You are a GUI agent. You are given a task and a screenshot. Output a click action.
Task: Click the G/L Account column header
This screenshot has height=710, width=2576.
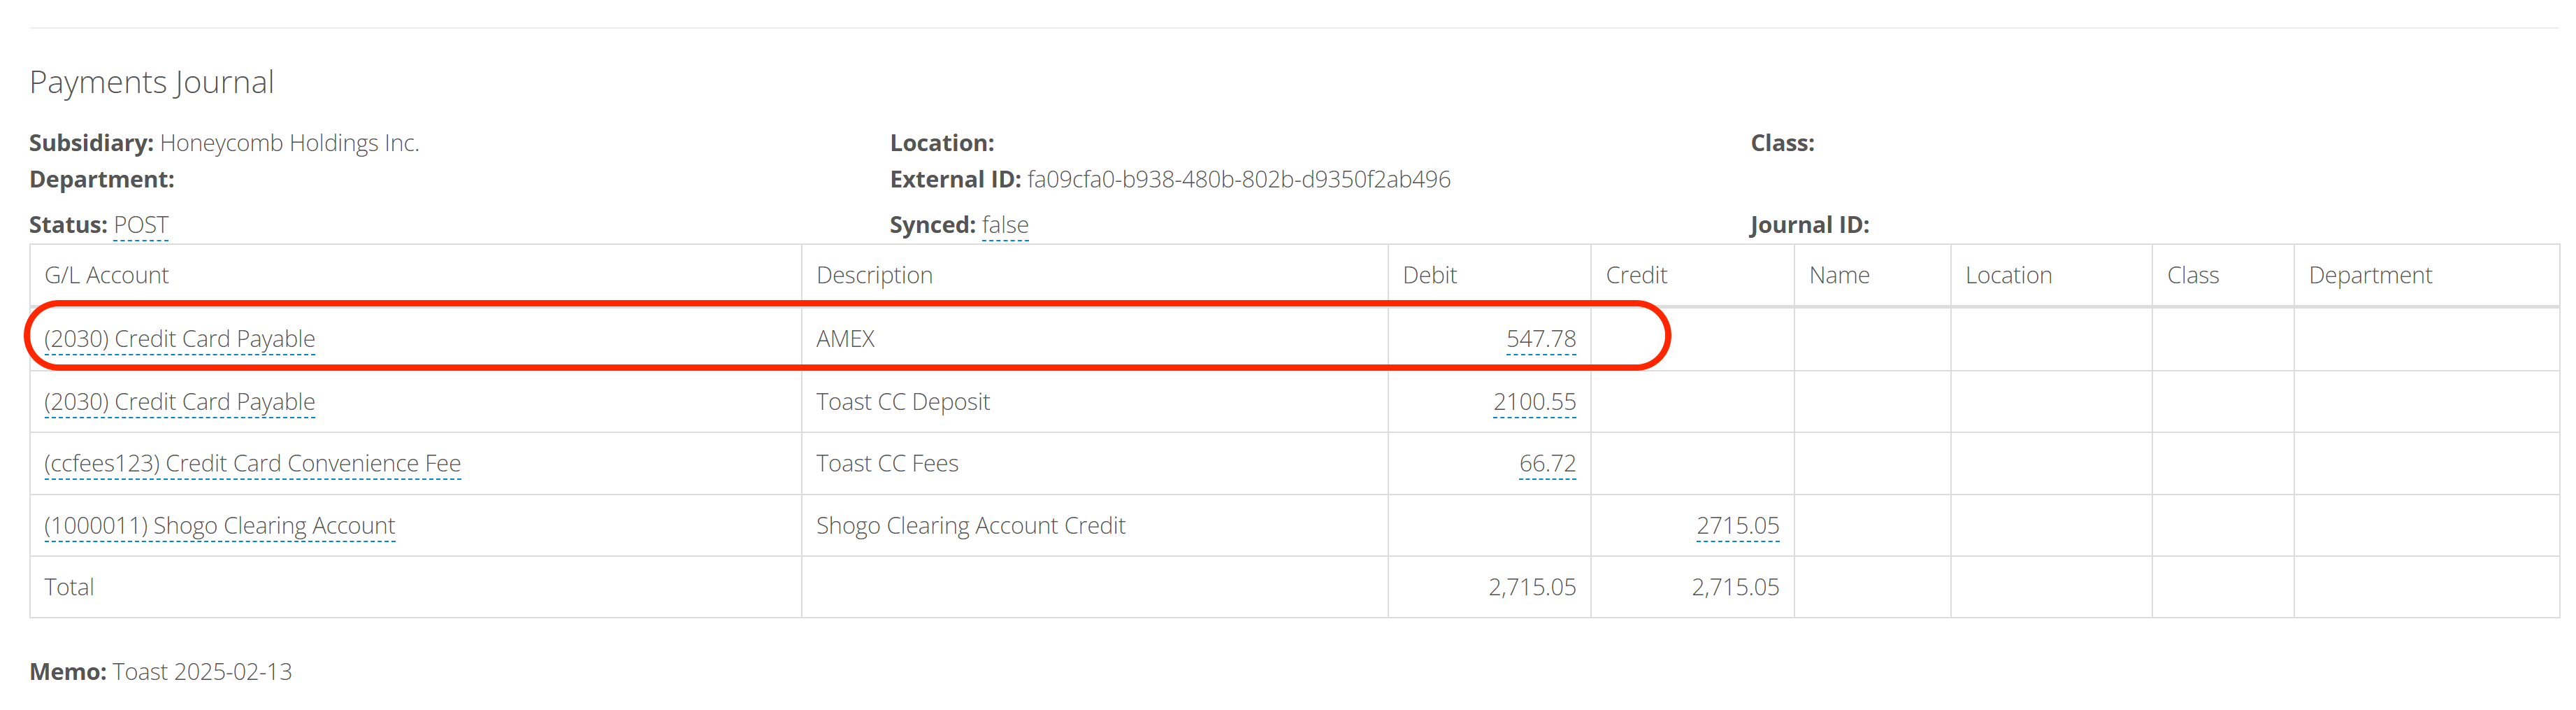coord(106,275)
